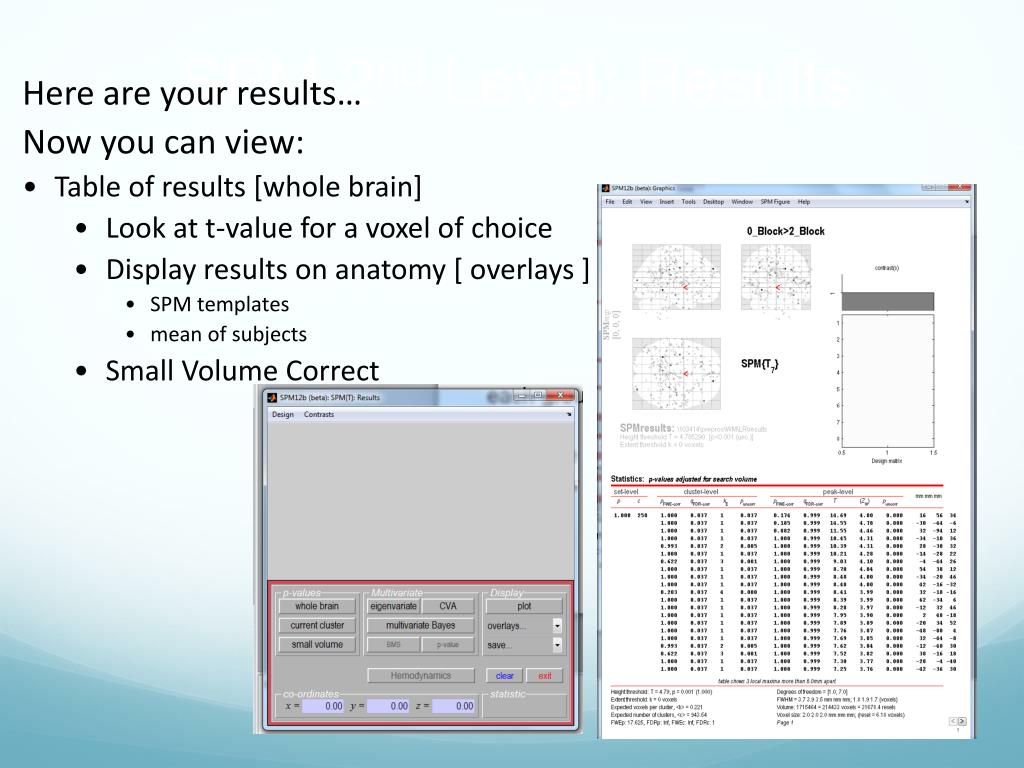Image resolution: width=1024 pixels, height=768 pixels.
Task: Open the View menu in Graphics window
Action: 646,202
